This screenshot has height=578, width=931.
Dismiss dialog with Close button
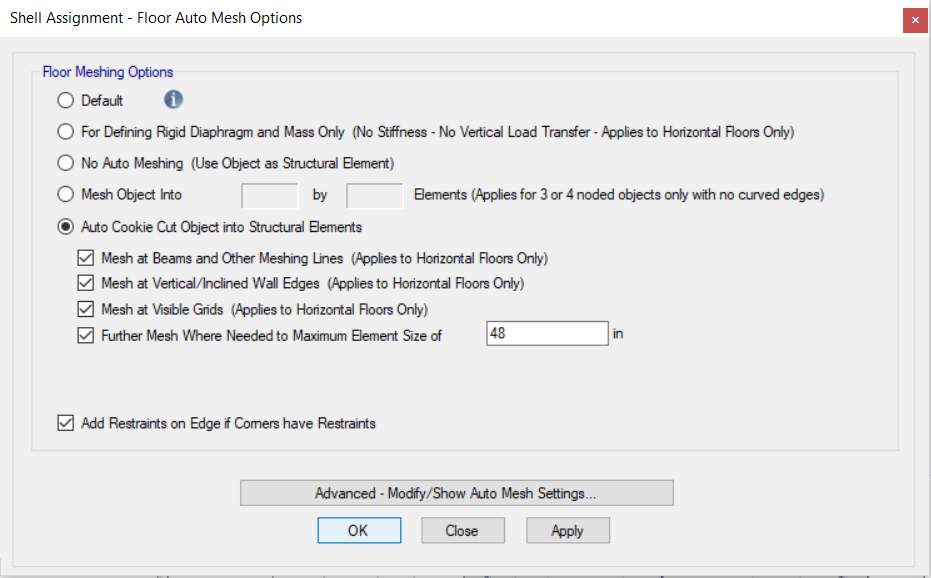click(x=463, y=530)
